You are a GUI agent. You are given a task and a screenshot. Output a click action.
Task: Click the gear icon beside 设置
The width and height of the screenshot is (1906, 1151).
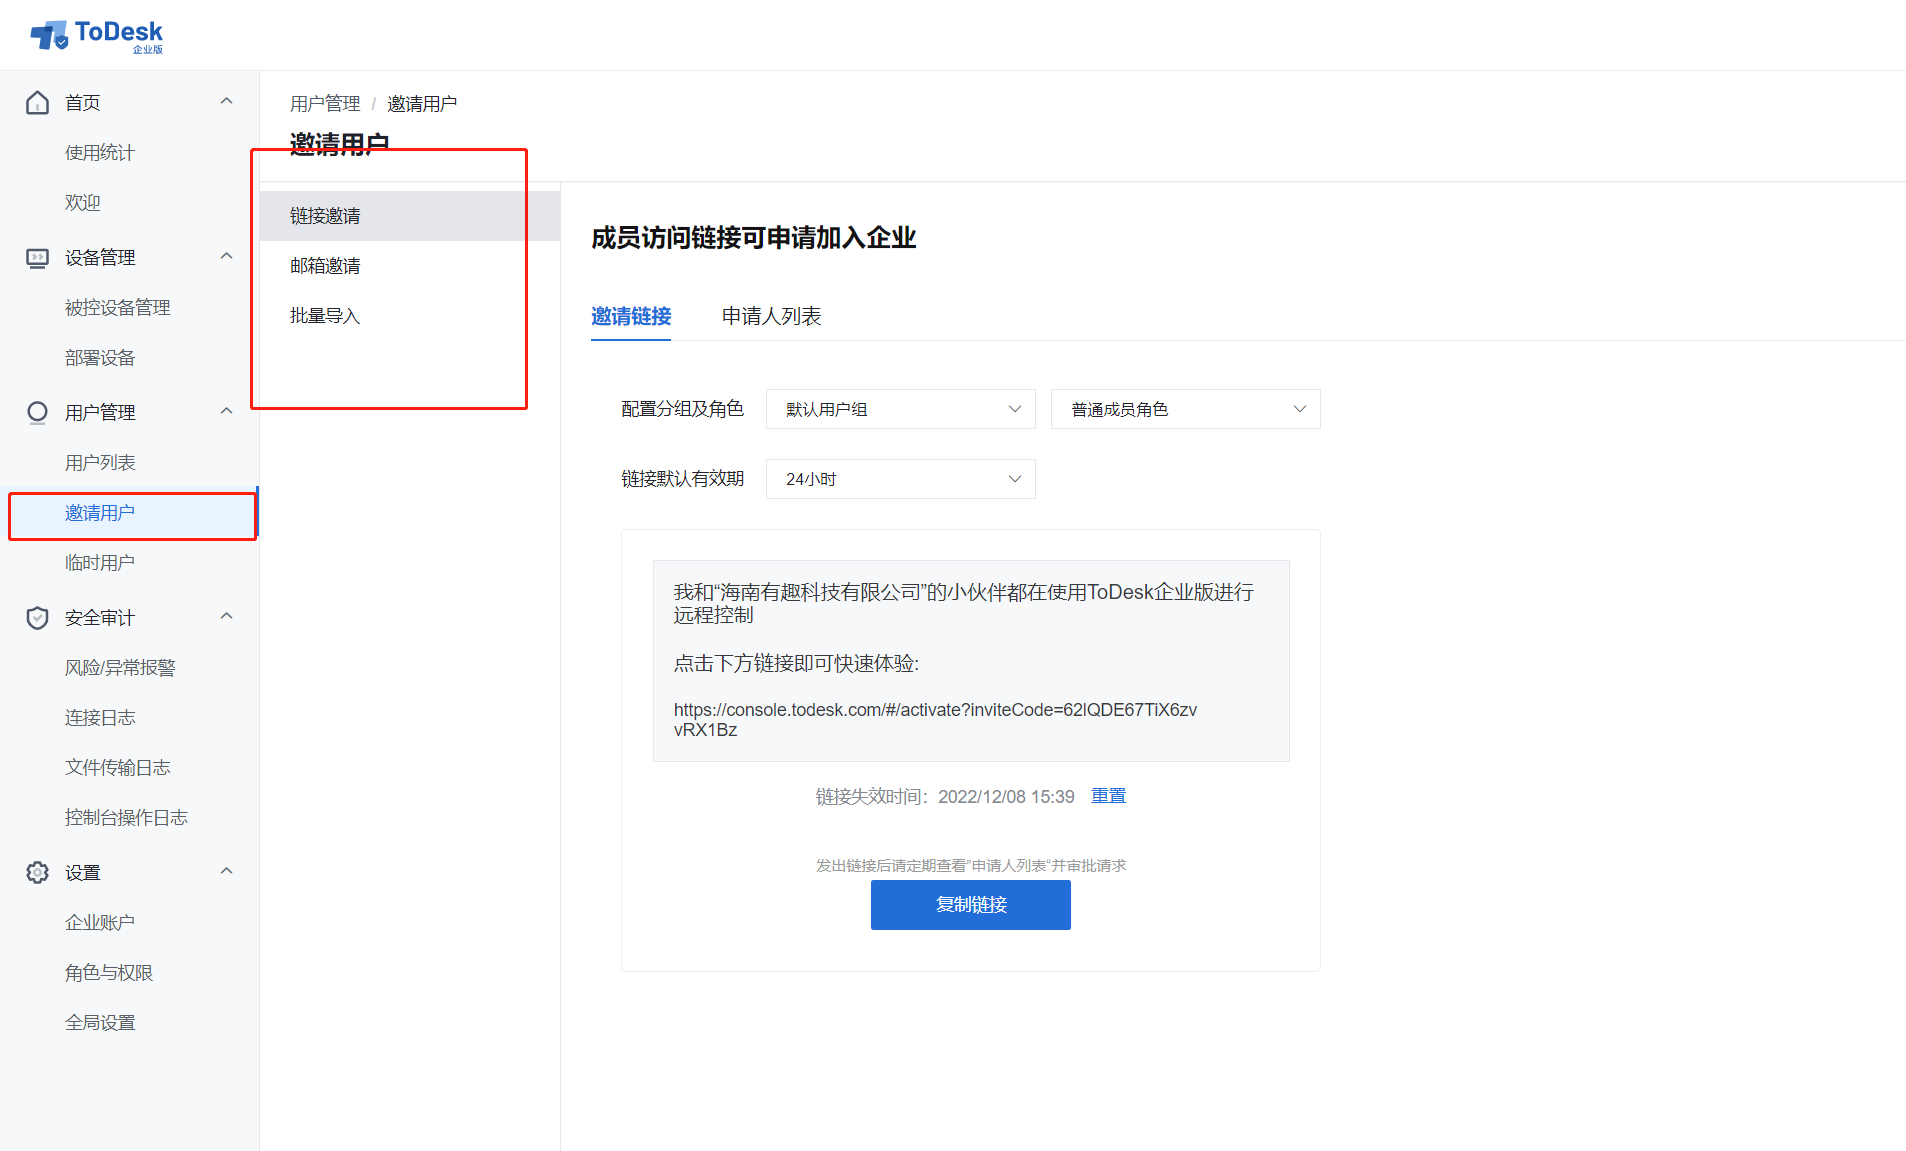click(x=37, y=873)
